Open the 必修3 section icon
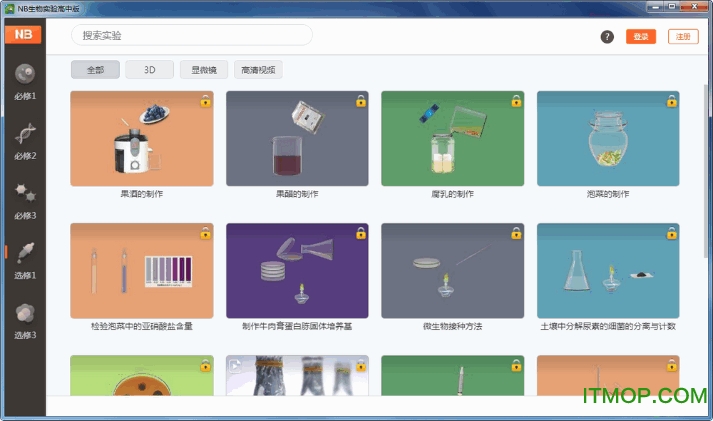The height and width of the screenshot is (421, 713). coord(25,193)
